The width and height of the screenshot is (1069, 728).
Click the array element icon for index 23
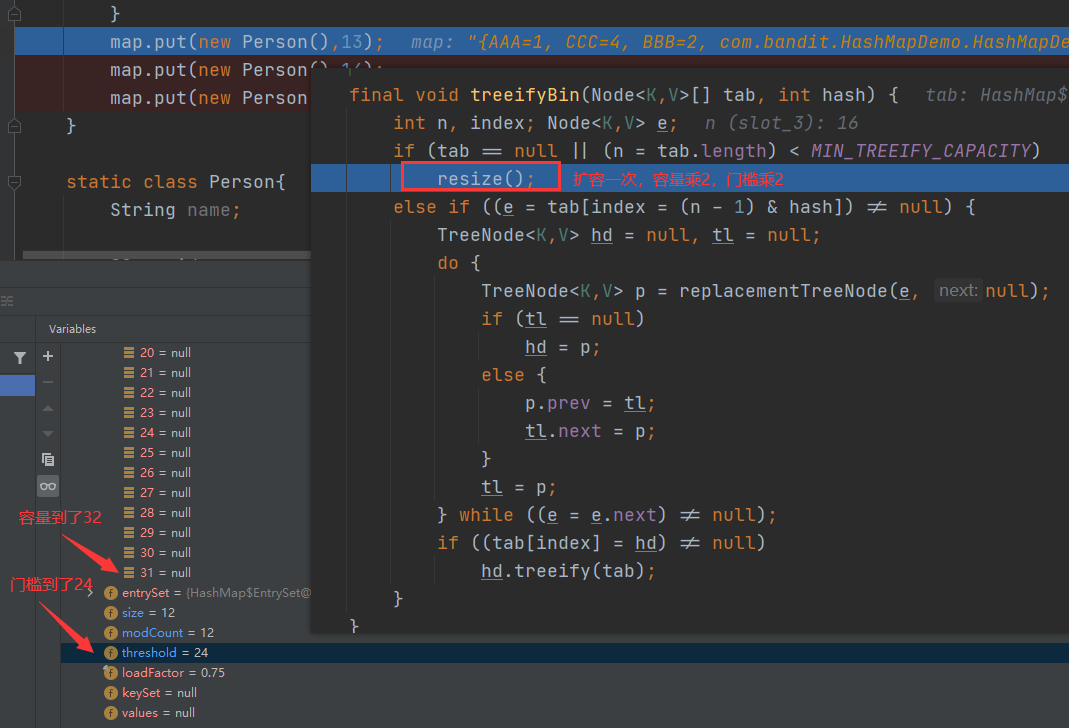129,412
